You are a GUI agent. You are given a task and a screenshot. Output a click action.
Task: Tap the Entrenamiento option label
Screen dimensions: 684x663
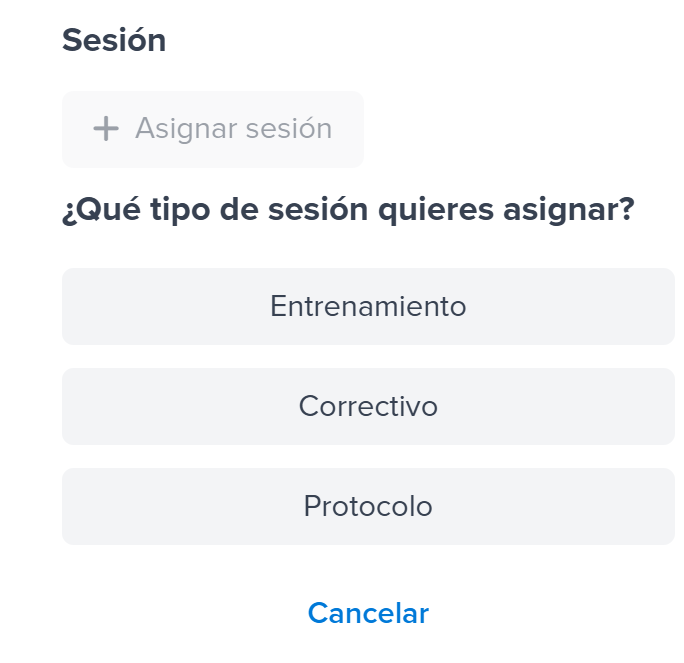tap(368, 306)
